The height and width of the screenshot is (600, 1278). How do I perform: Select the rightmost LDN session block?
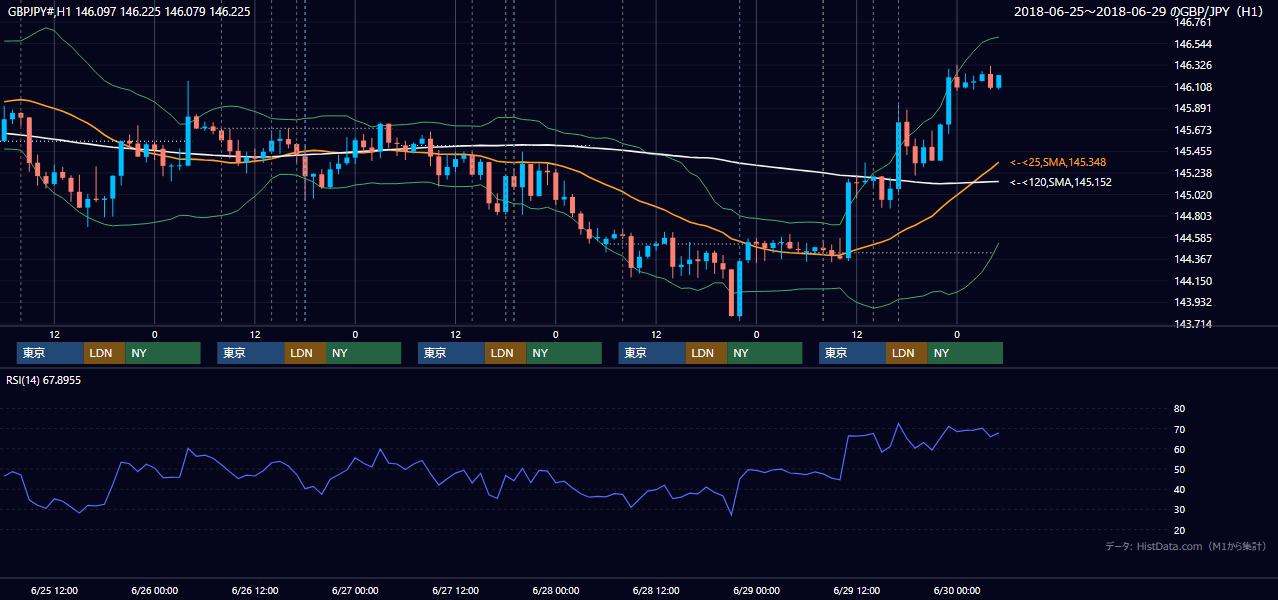point(907,353)
